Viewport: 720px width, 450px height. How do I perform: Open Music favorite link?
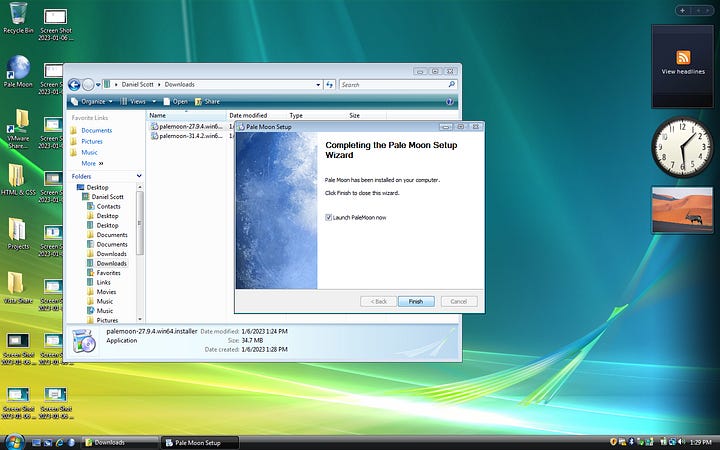(x=90, y=152)
